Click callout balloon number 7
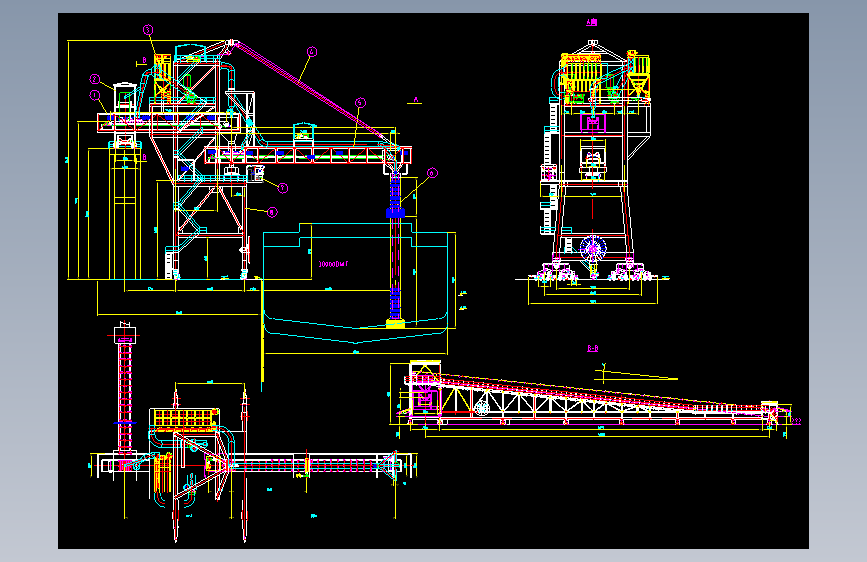 283,188
